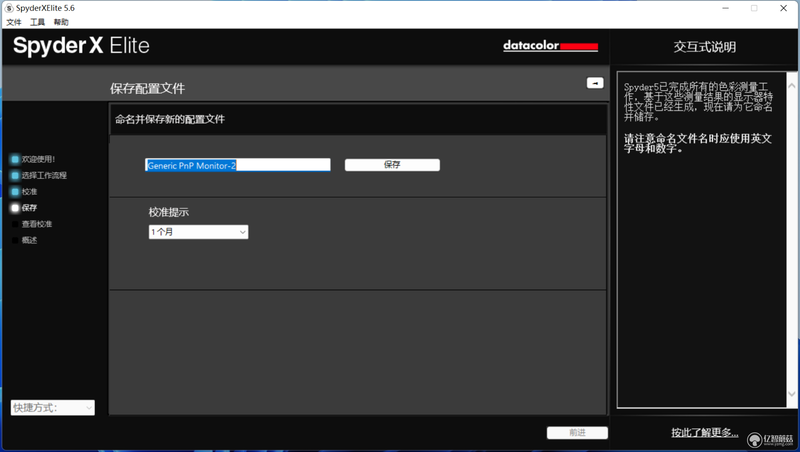The width and height of the screenshot is (800, 452).
Task: Close the SpyderXElite window
Action: pyautogui.click(x=783, y=8)
